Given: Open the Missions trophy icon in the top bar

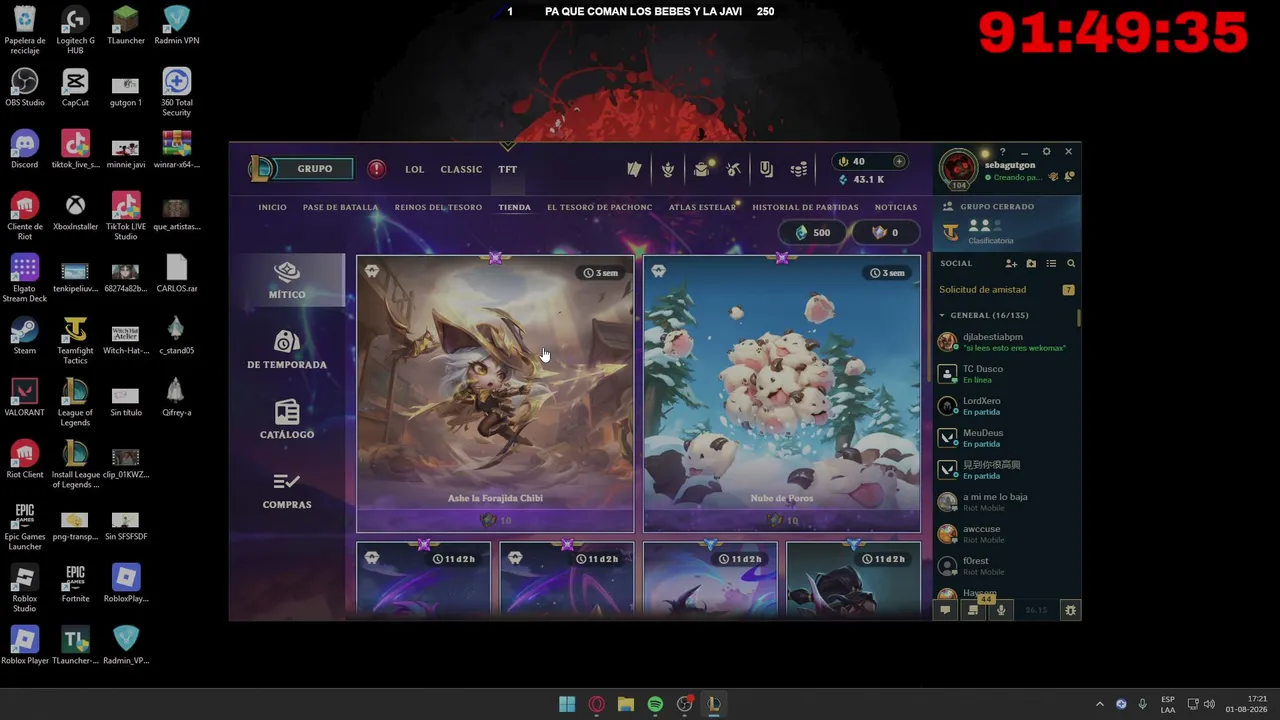Looking at the screenshot, I should tap(668, 169).
